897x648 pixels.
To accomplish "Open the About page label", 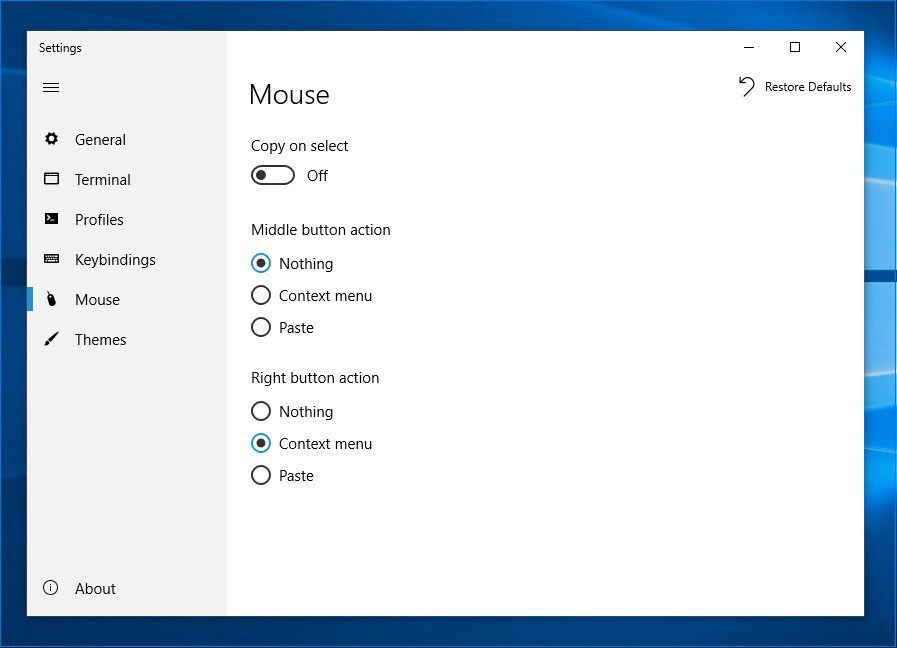I will pyautogui.click(x=95, y=589).
